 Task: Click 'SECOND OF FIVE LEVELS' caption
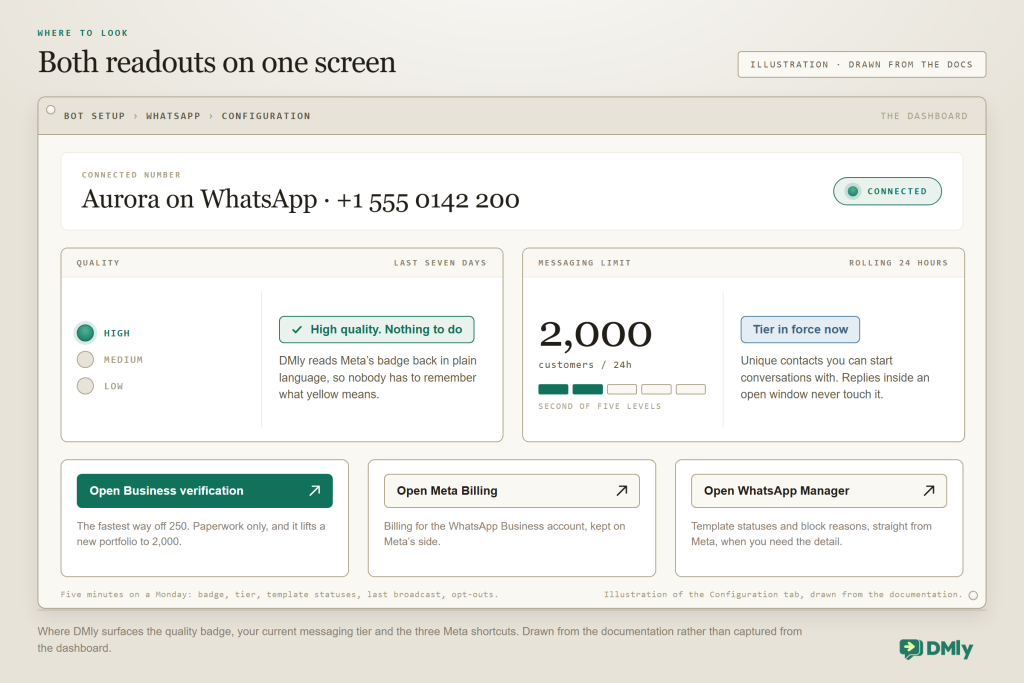(x=600, y=406)
